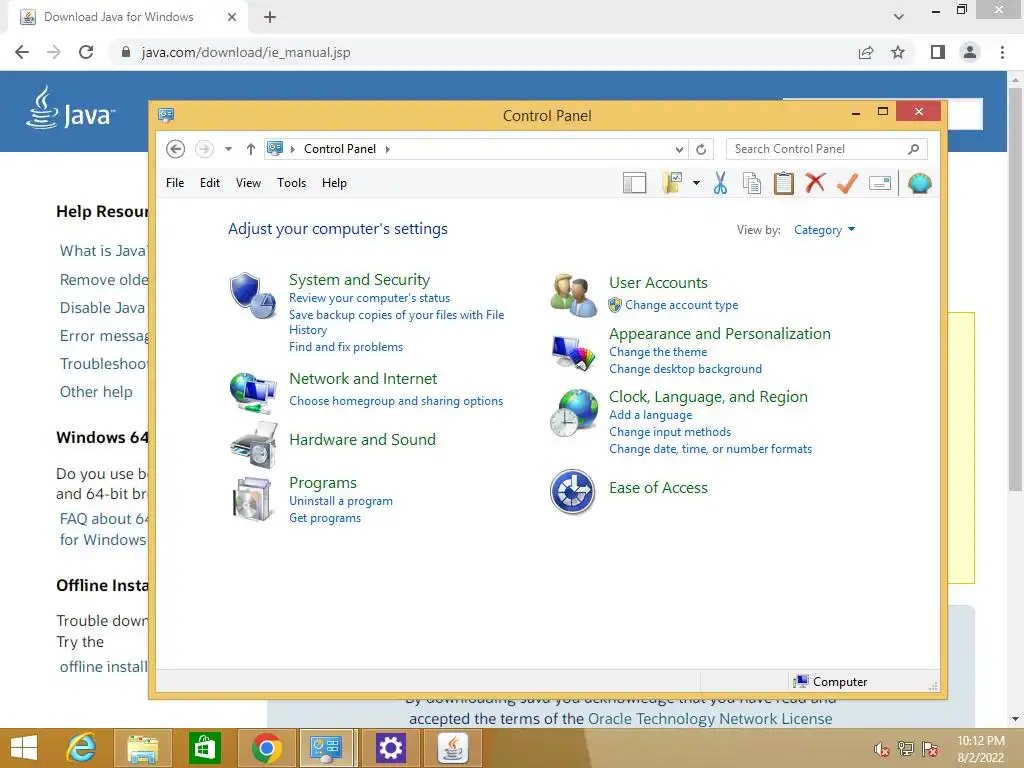
Task: Open Windows Store from taskbar
Action: [x=204, y=748]
